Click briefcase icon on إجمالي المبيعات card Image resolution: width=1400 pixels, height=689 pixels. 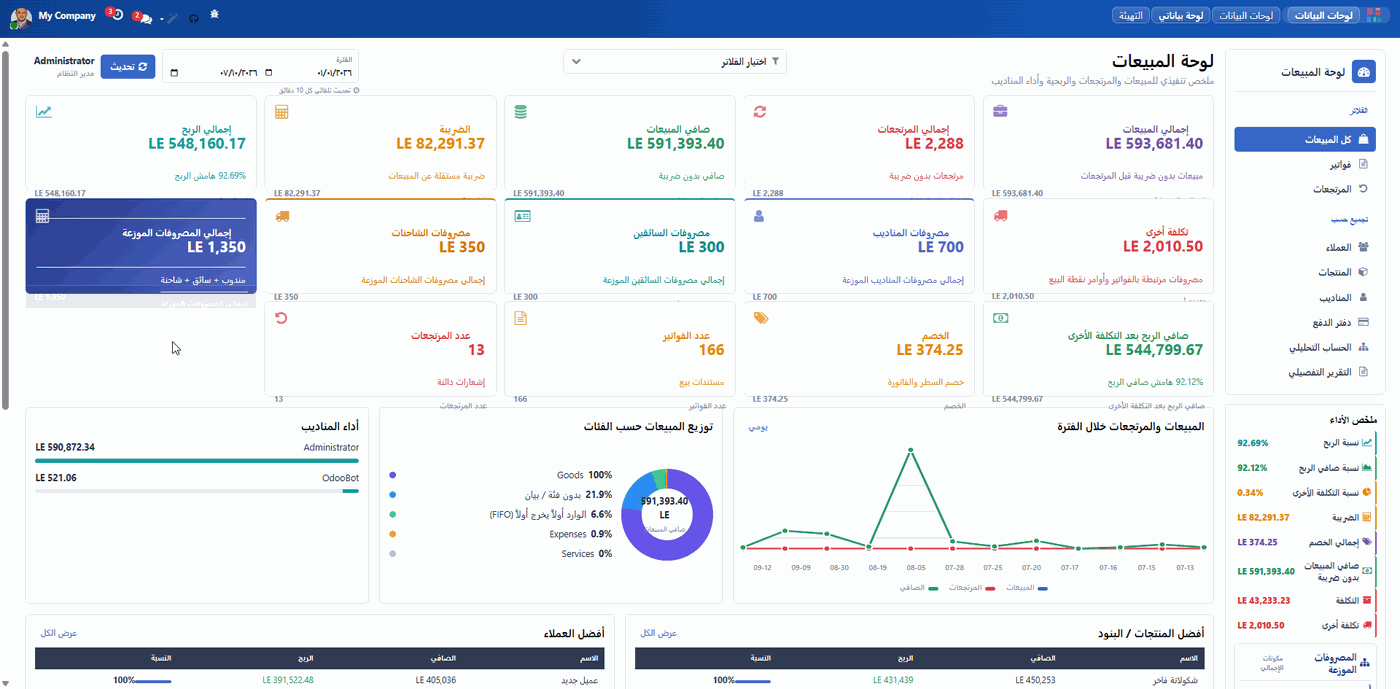(x=1000, y=111)
